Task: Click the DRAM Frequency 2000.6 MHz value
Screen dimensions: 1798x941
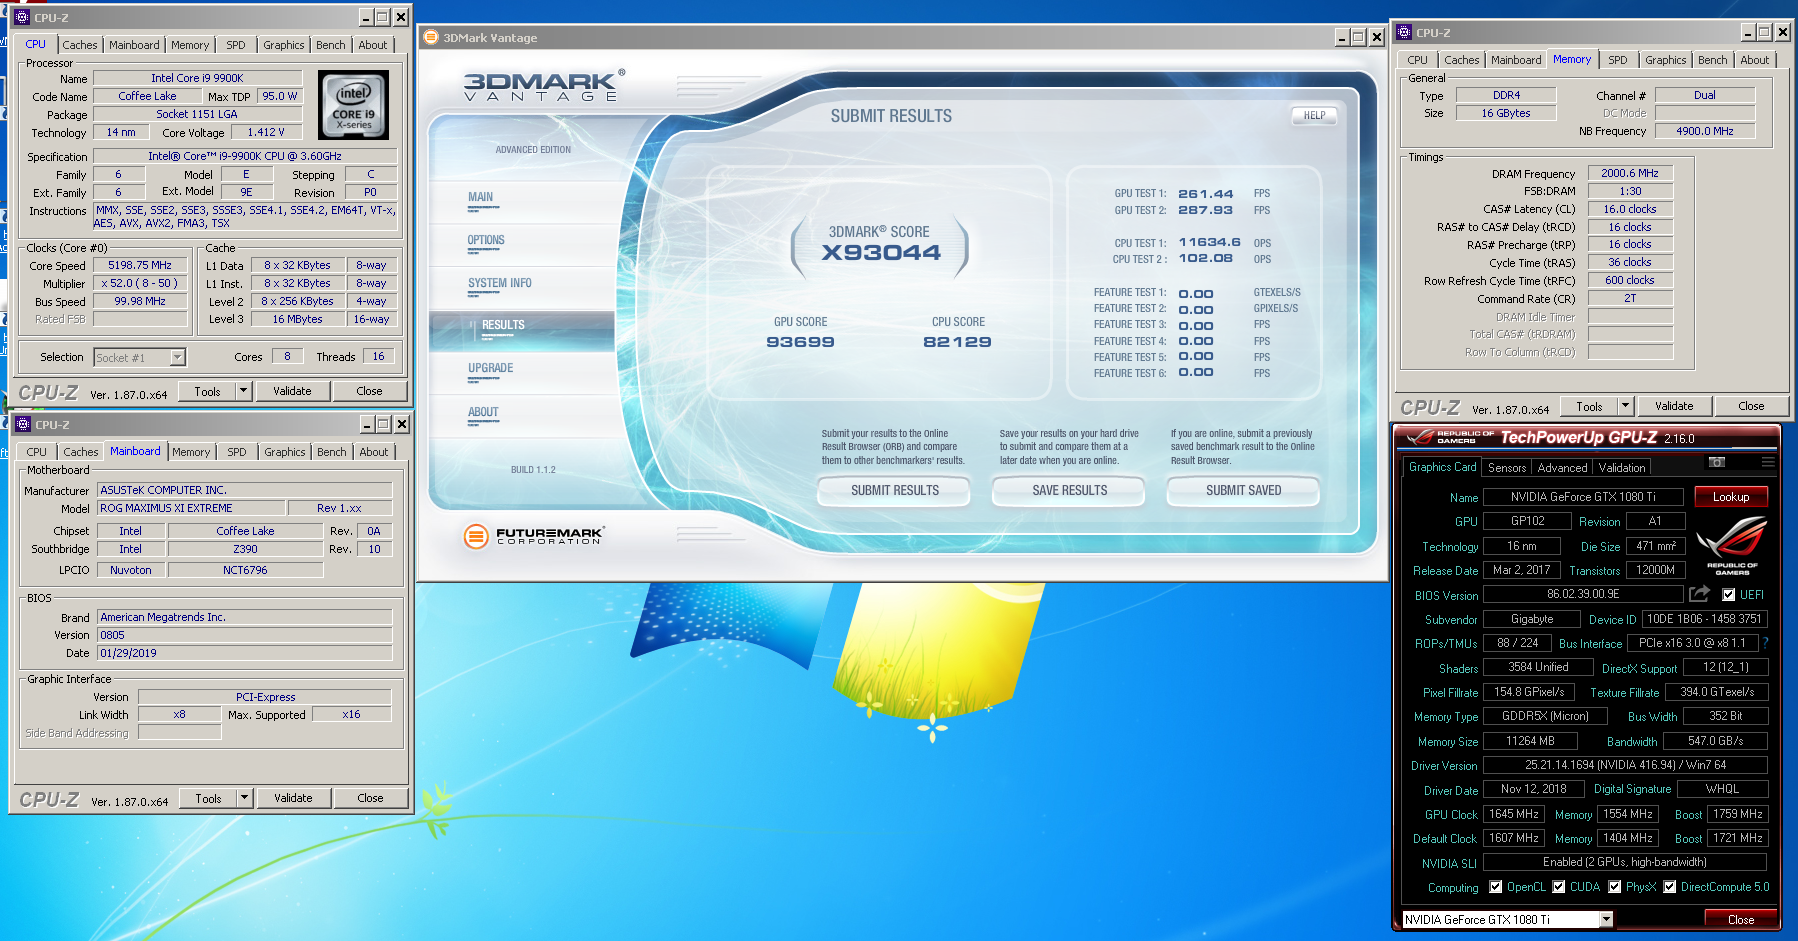Action: click(1630, 173)
